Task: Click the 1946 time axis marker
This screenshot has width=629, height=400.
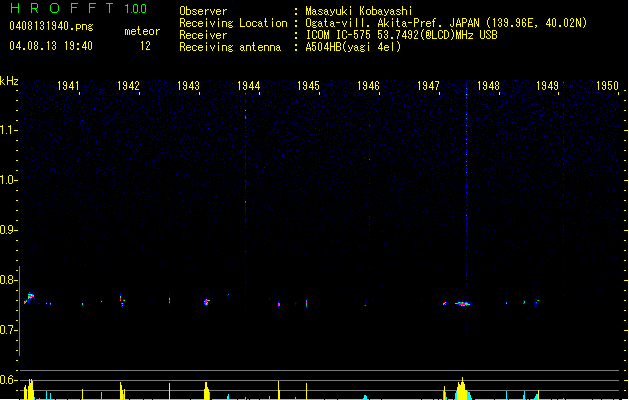Action: tap(368, 86)
